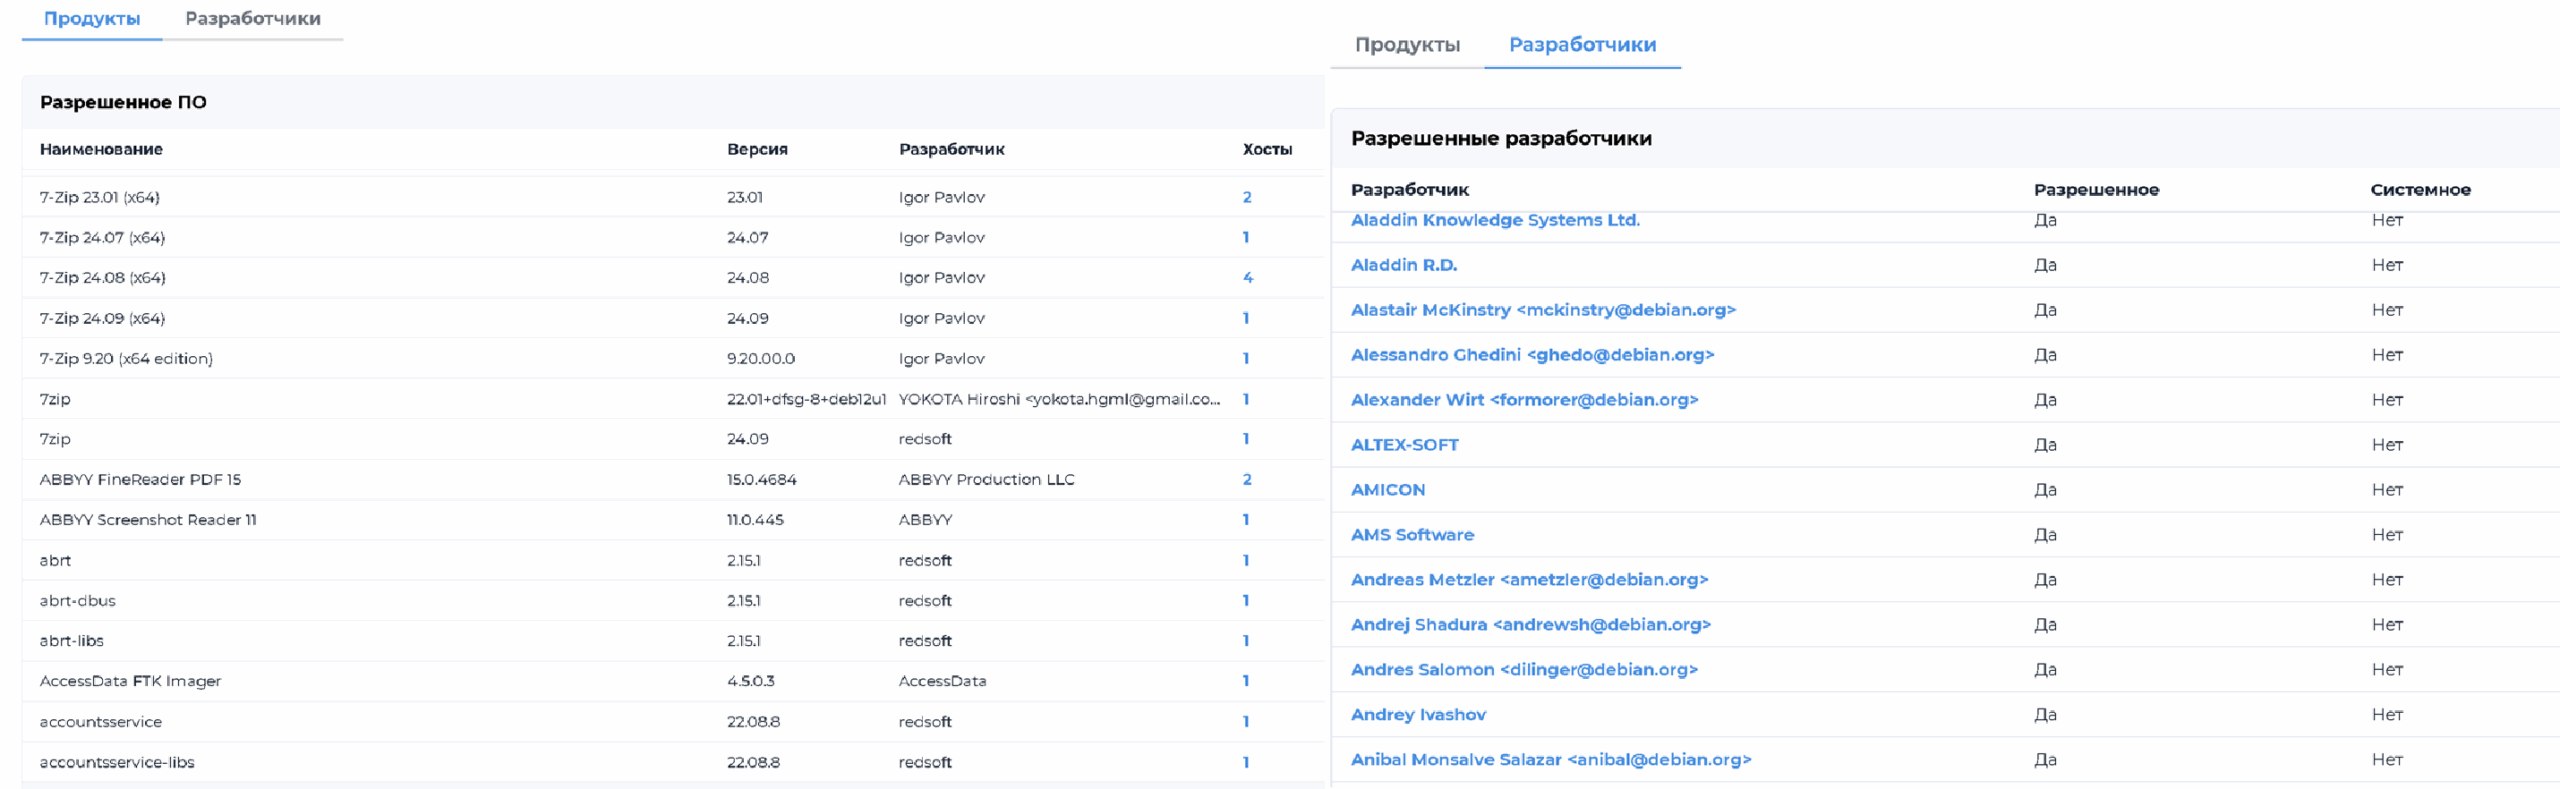Viewport: 2560px width, 789px height.
Task: Click the 'ABBYY Production LLC' developer cell
Action: (x=986, y=480)
